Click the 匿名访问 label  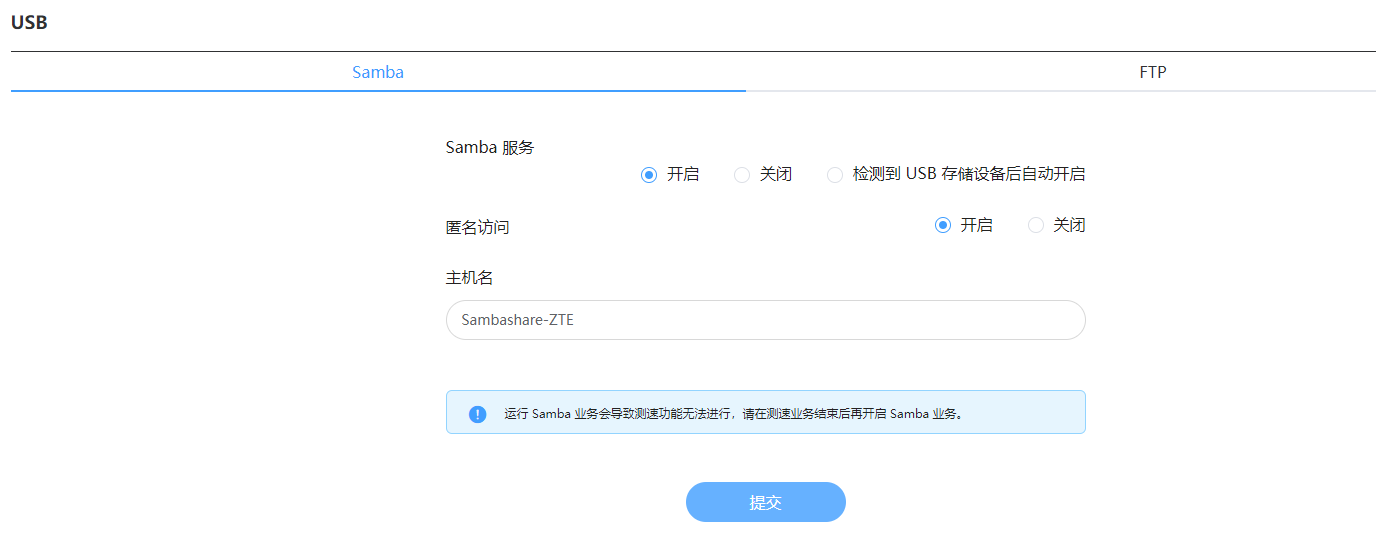[477, 228]
